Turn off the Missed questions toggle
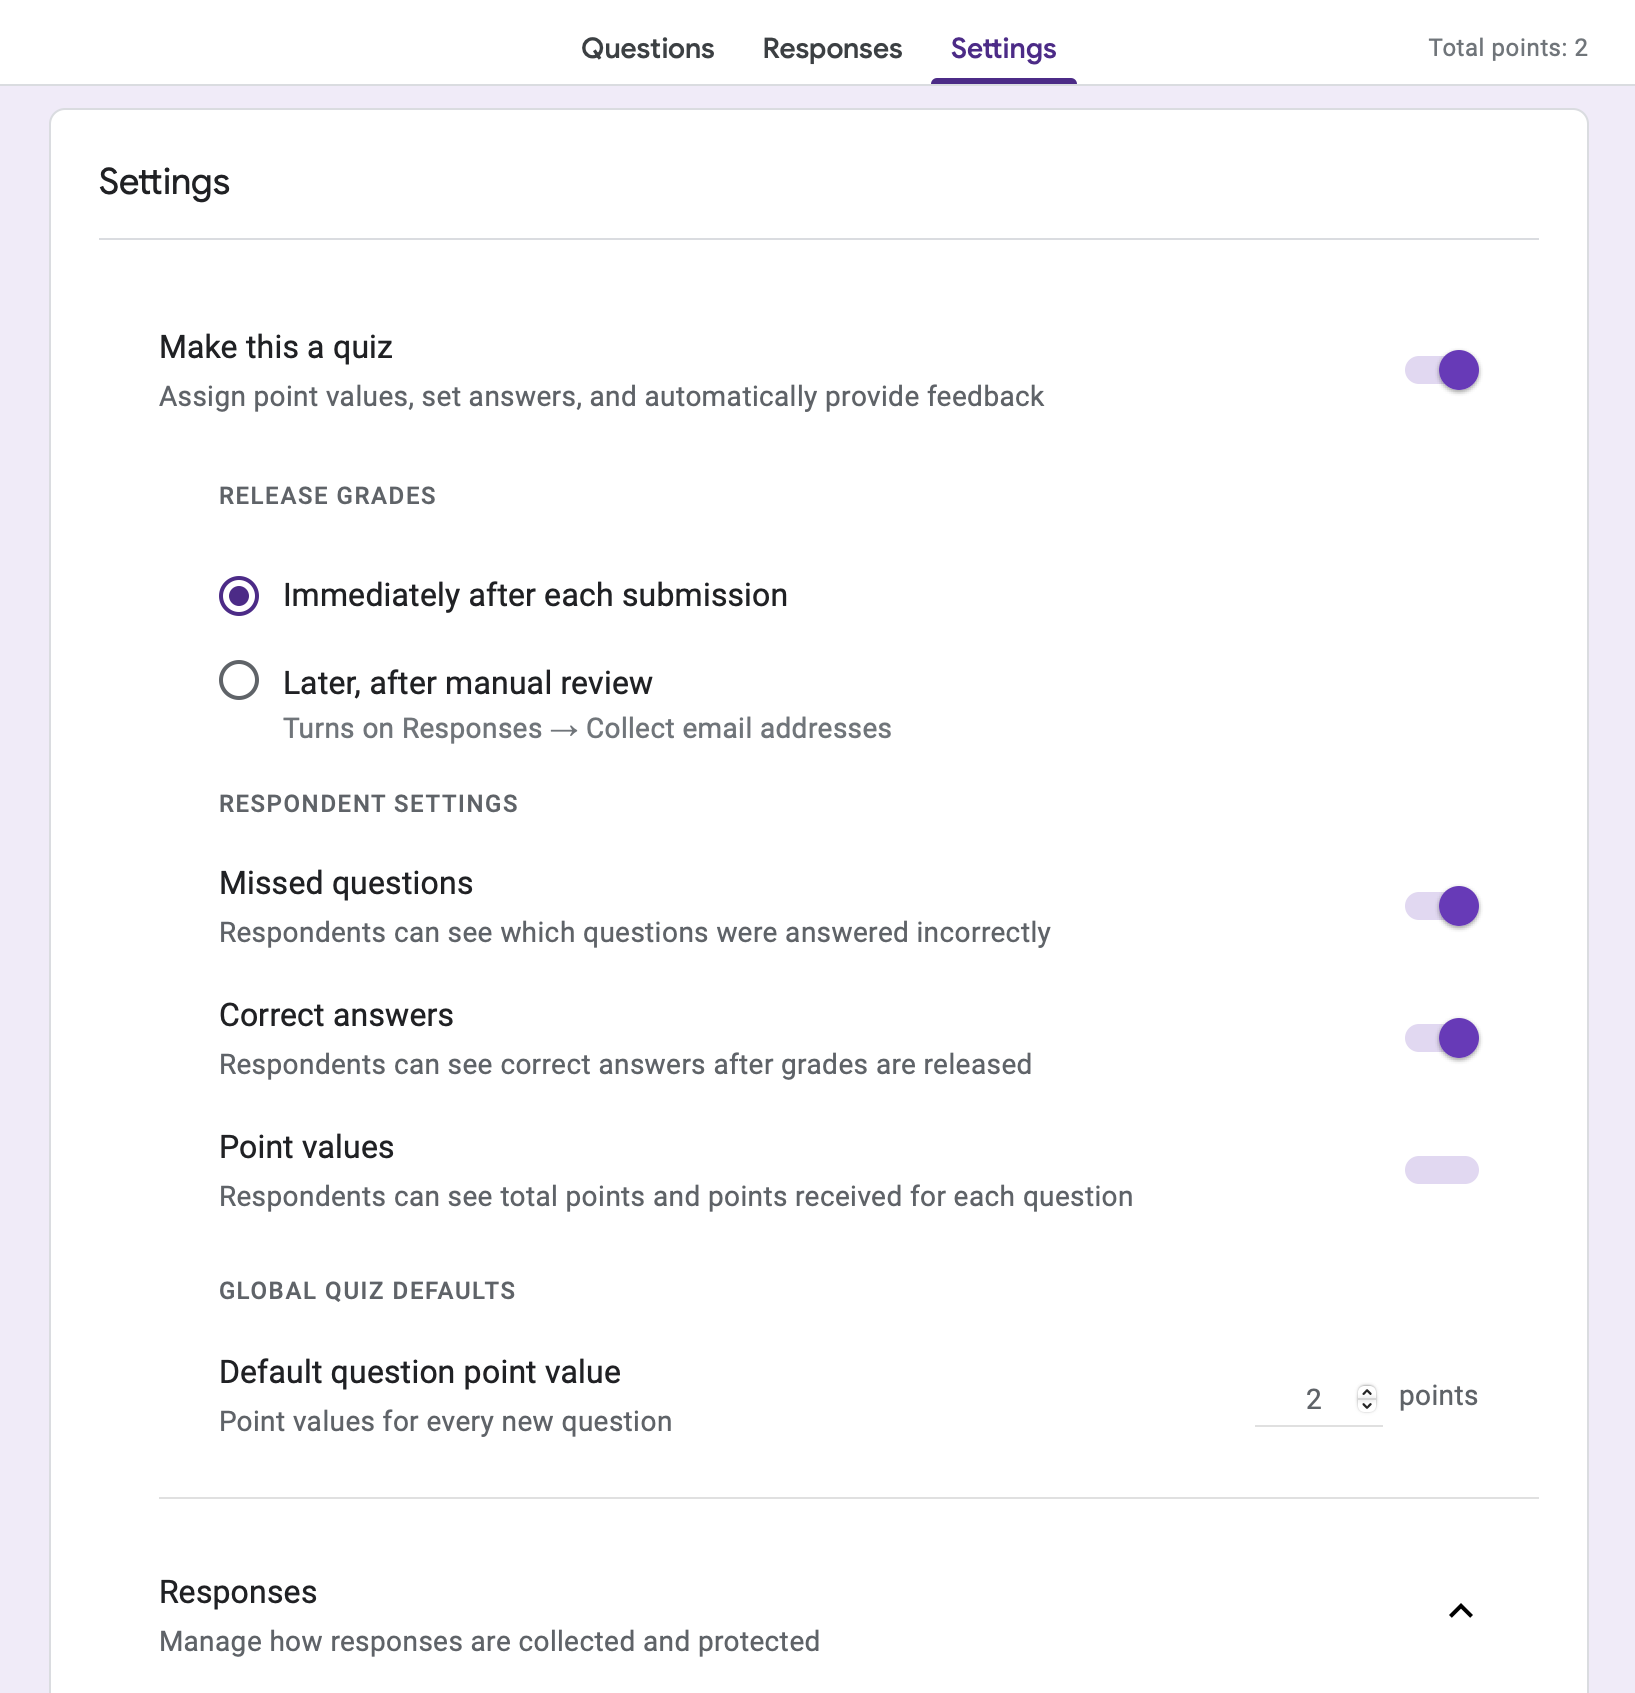Screen dimensions: 1635x1693 click(x=1441, y=906)
